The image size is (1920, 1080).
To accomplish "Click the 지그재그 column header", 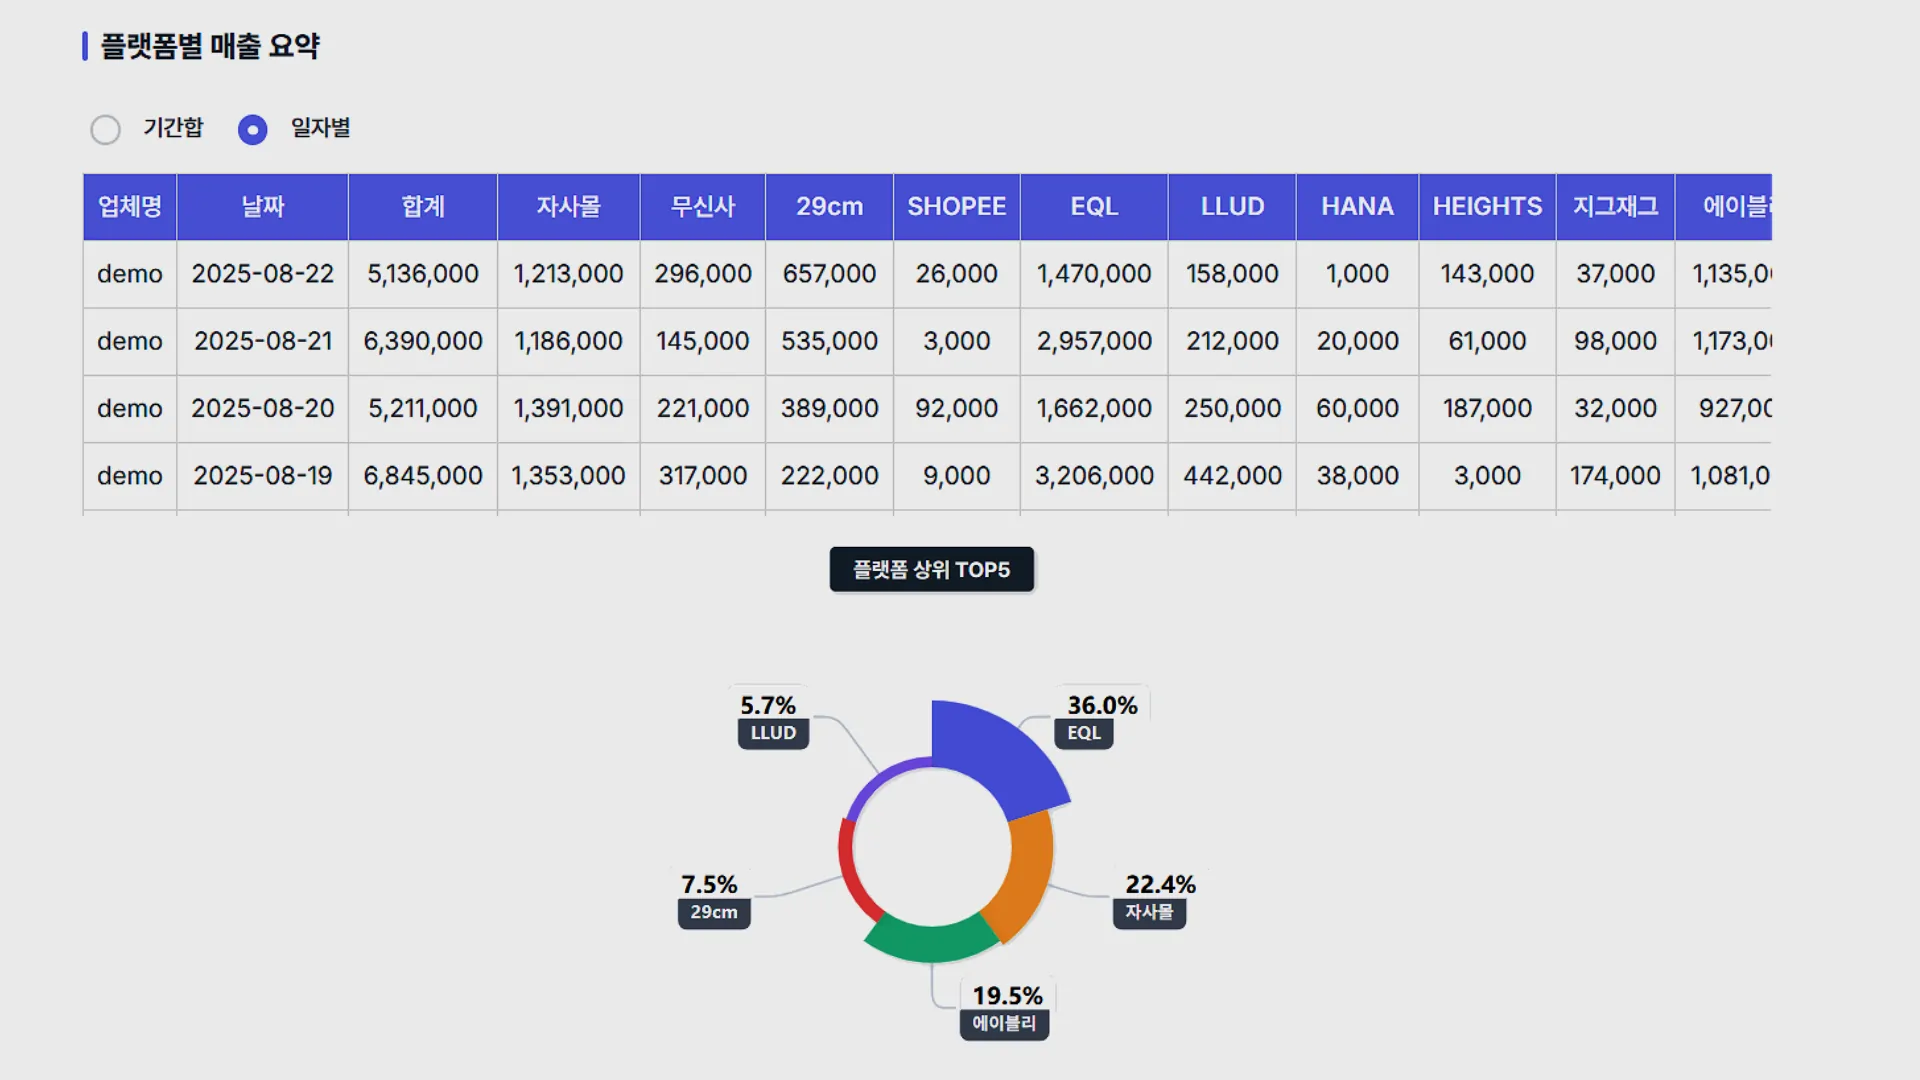I will pos(1615,207).
